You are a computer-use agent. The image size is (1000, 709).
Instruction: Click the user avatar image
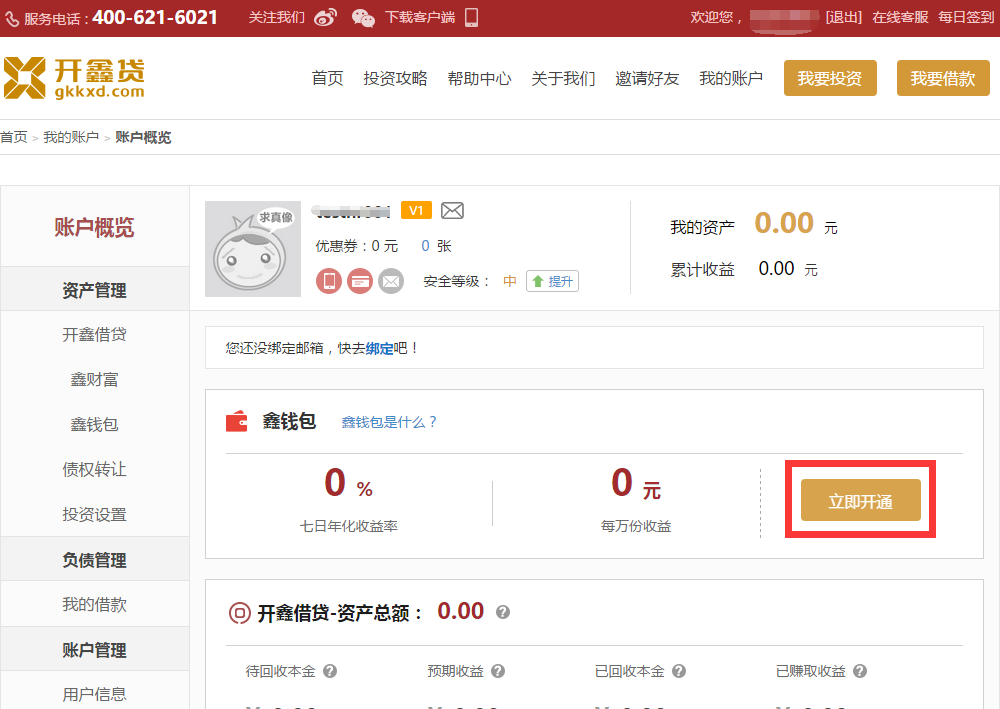pyautogui.click(x=253, y=249)
